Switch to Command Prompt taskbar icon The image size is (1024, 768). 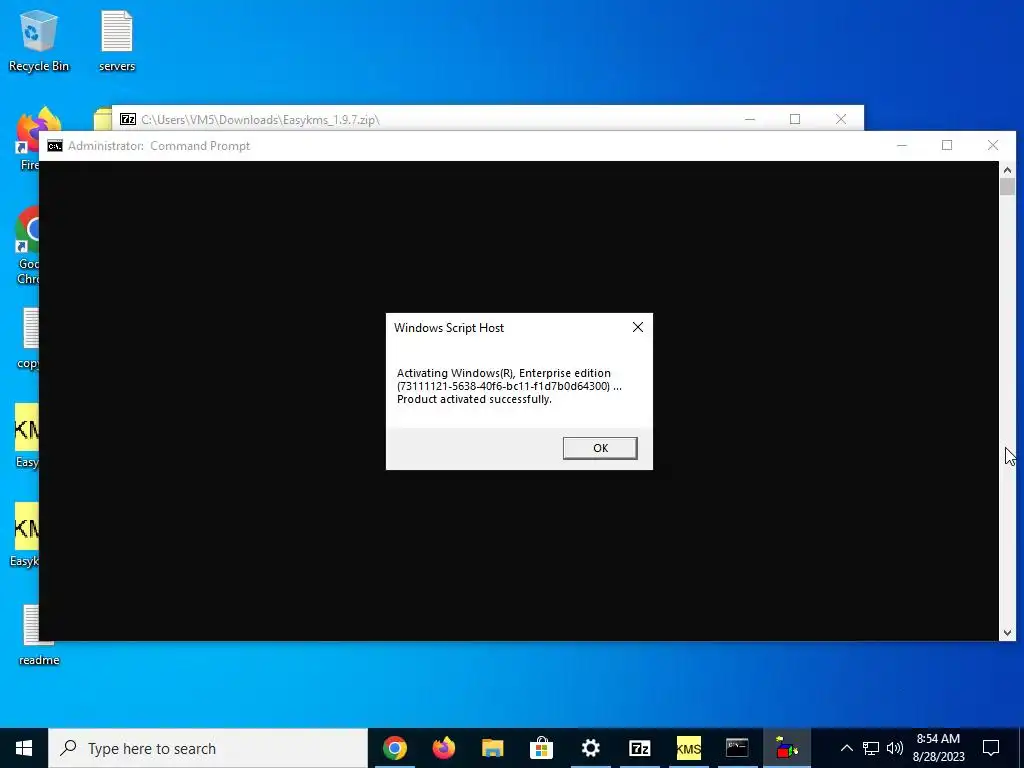coord(737,748)
